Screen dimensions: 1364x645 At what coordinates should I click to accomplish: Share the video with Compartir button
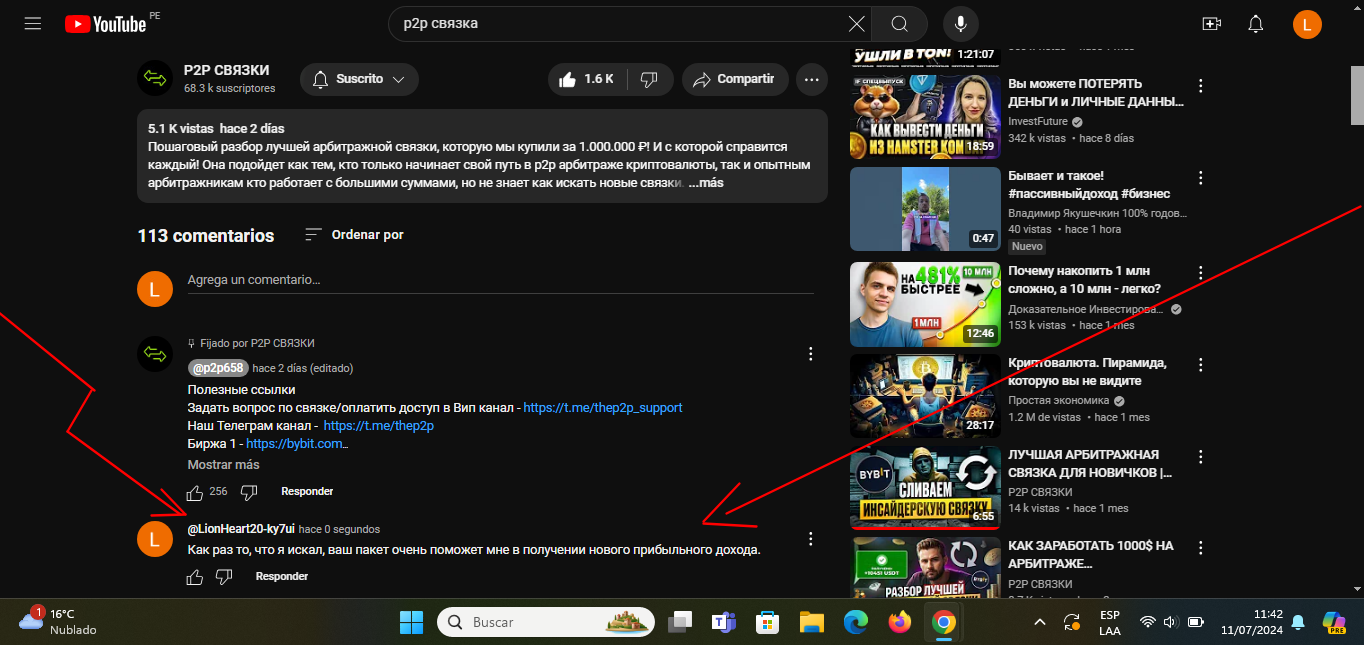click(x=735, y=79)
